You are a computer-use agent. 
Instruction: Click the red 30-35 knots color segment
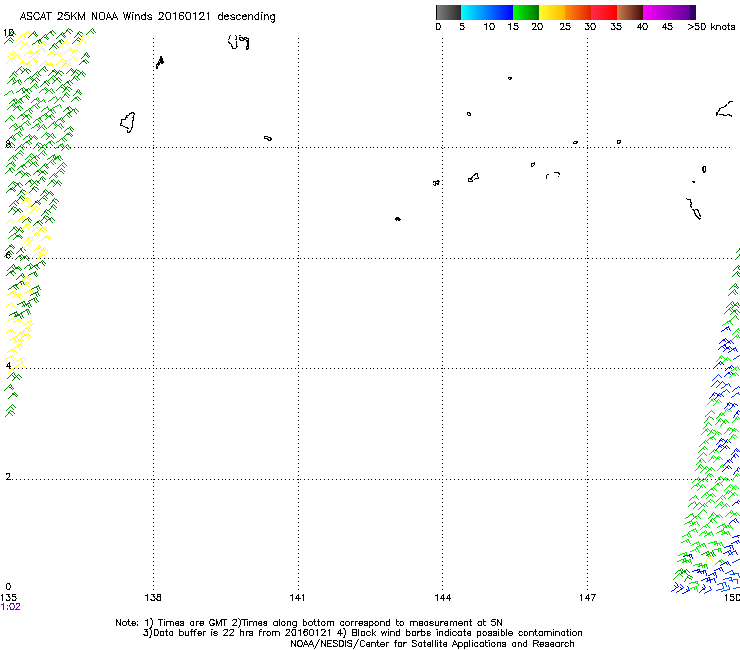coord(604,12)
